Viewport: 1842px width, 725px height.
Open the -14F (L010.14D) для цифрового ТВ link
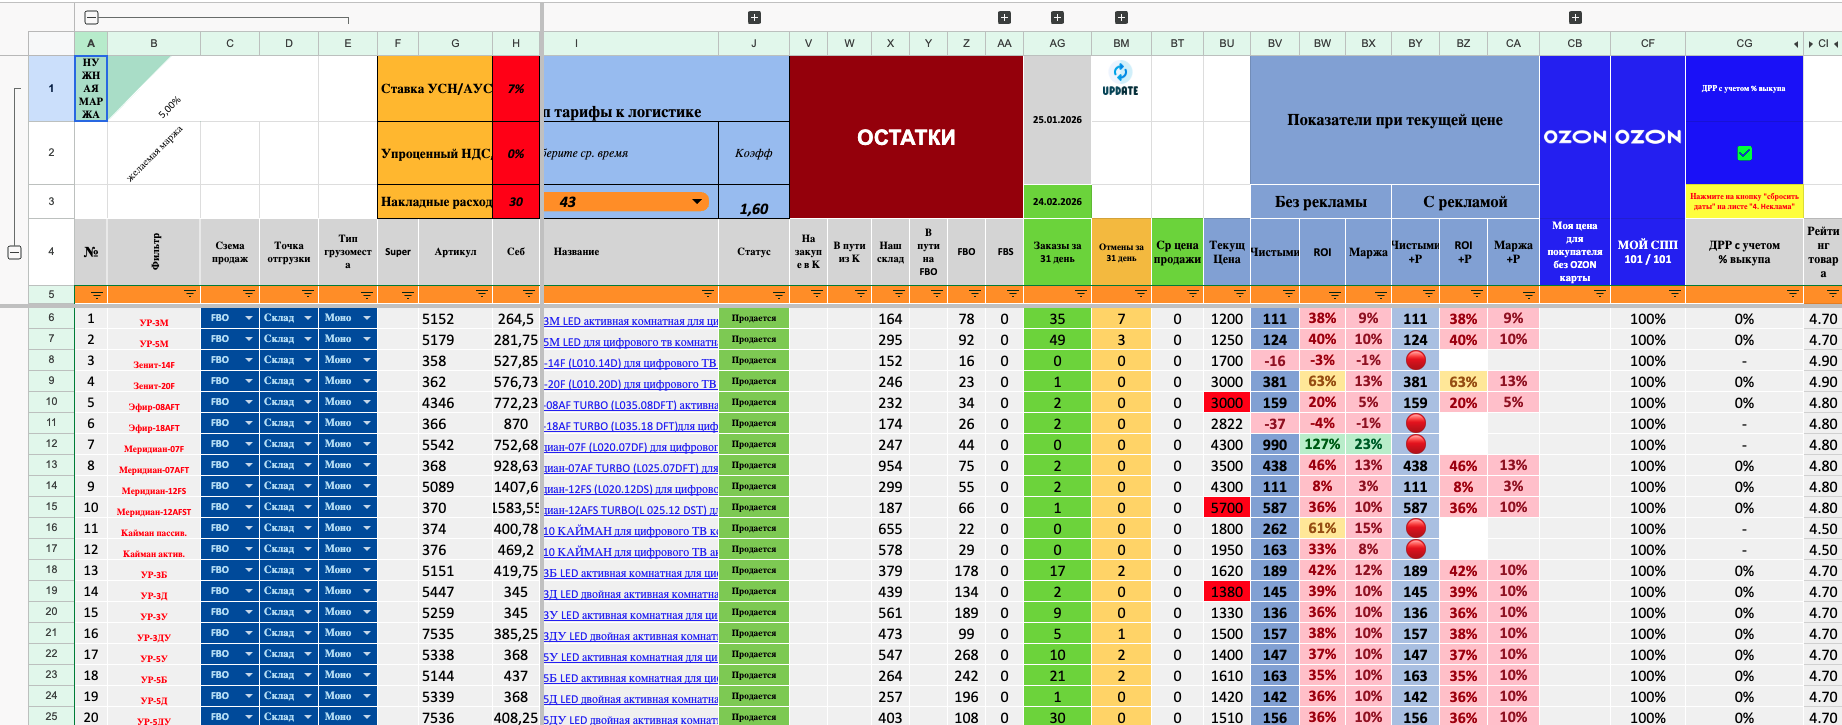631,363
